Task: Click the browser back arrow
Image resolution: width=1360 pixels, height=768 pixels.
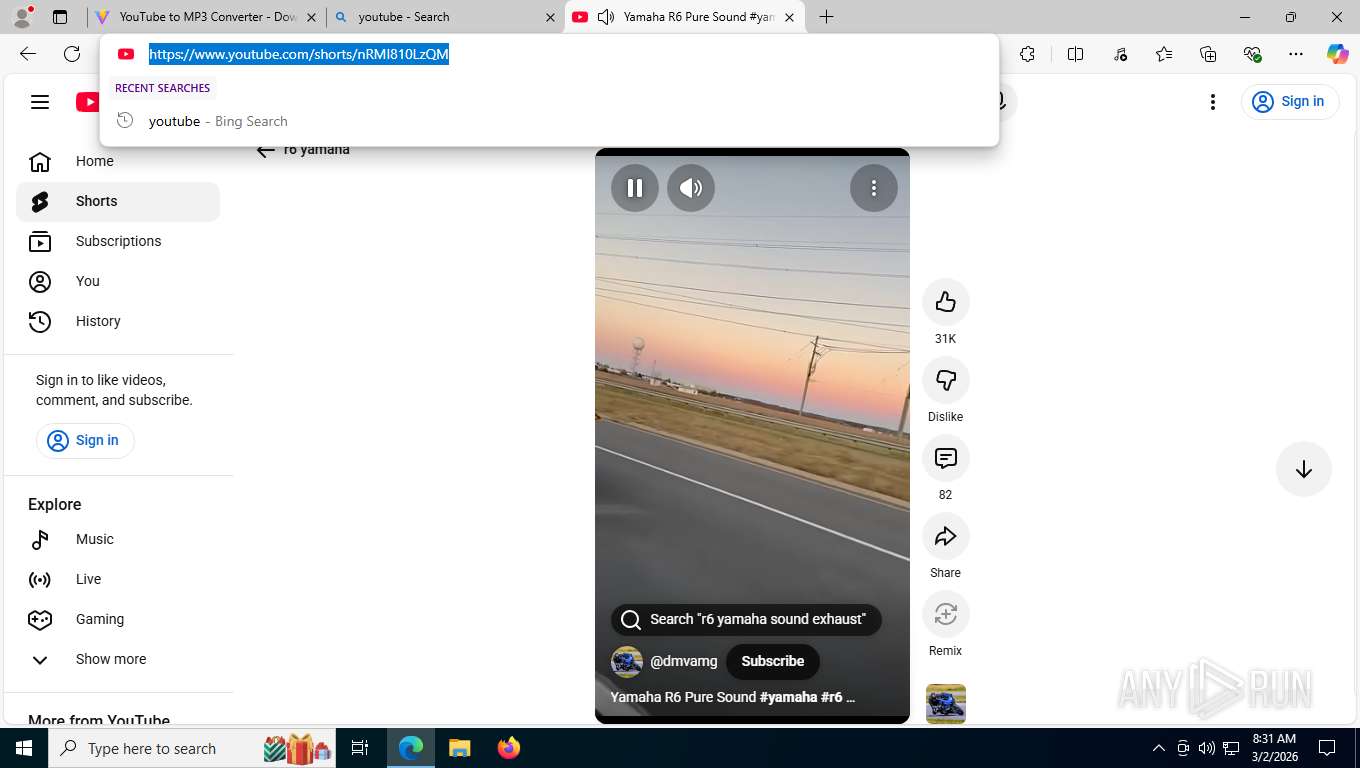Action: tap(28, 54)
